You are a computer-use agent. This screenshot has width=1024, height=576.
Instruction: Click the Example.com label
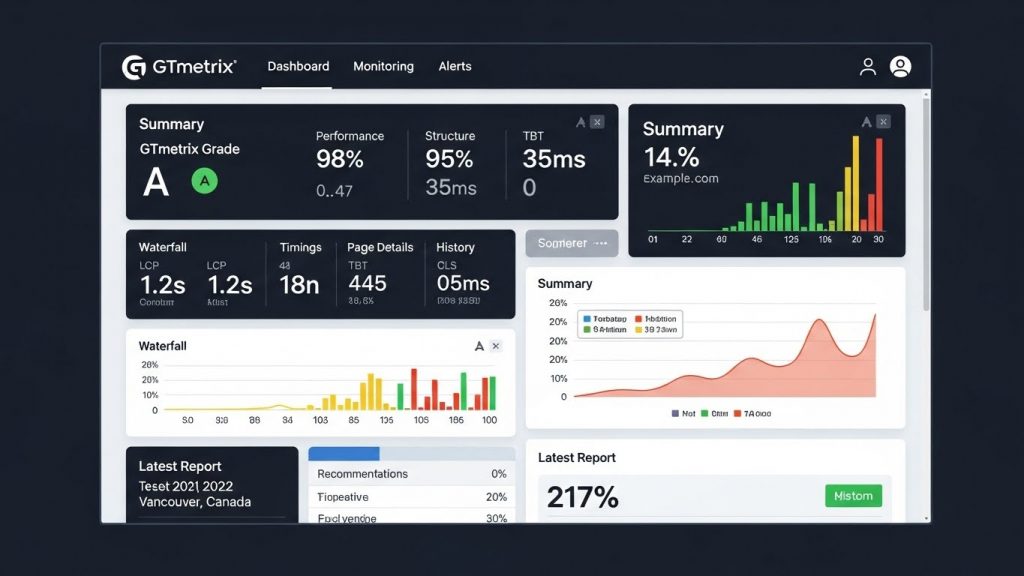tap(680, 178)
